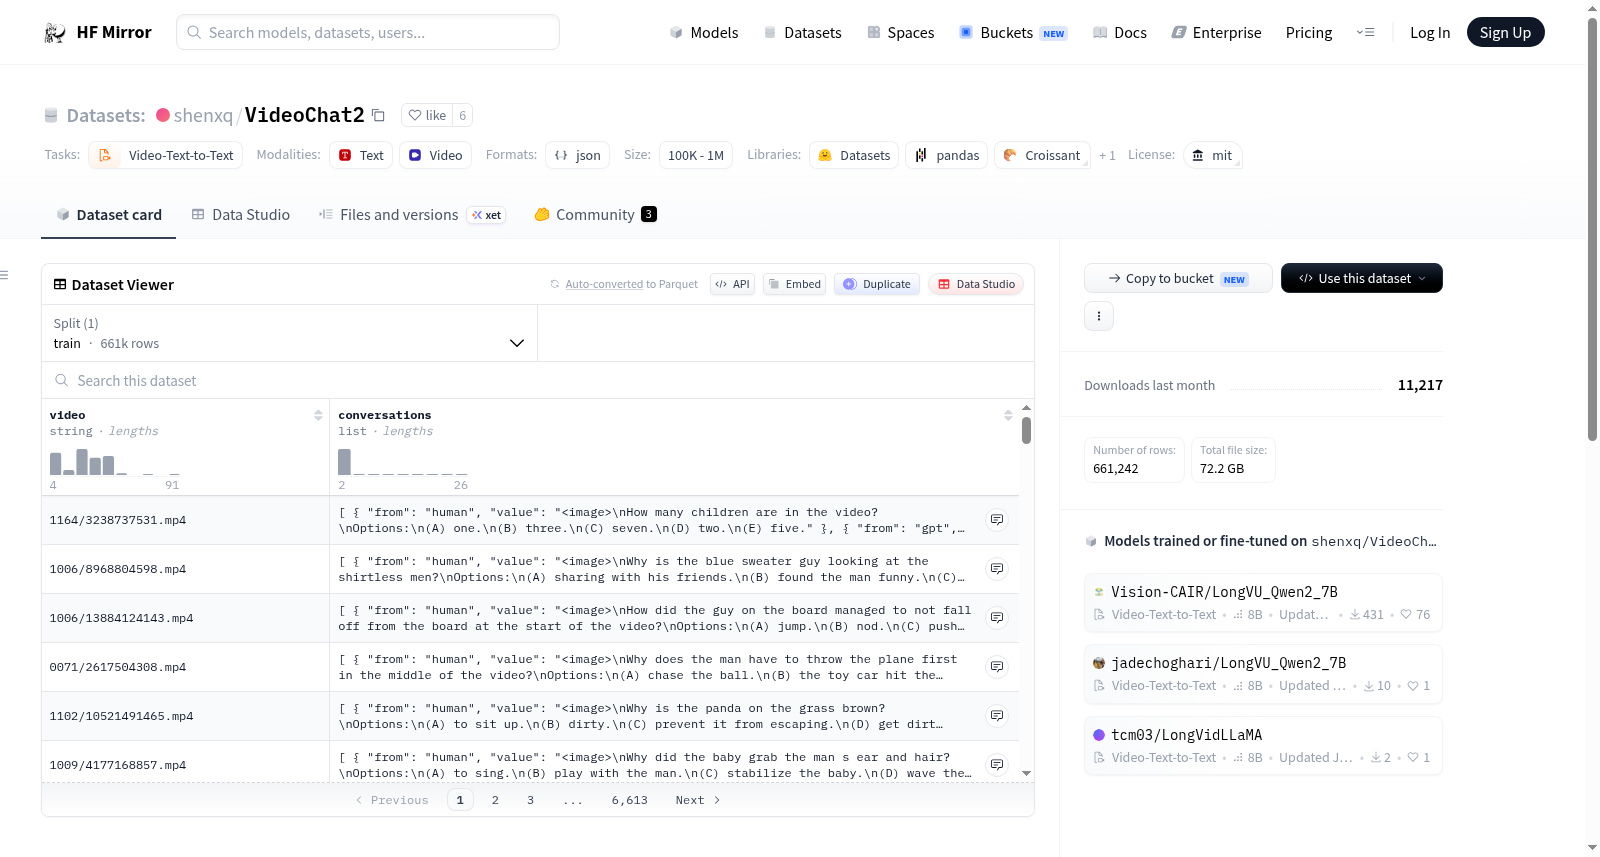Click the Next page button
This screenshot has width=1600, height=857.
697,800
